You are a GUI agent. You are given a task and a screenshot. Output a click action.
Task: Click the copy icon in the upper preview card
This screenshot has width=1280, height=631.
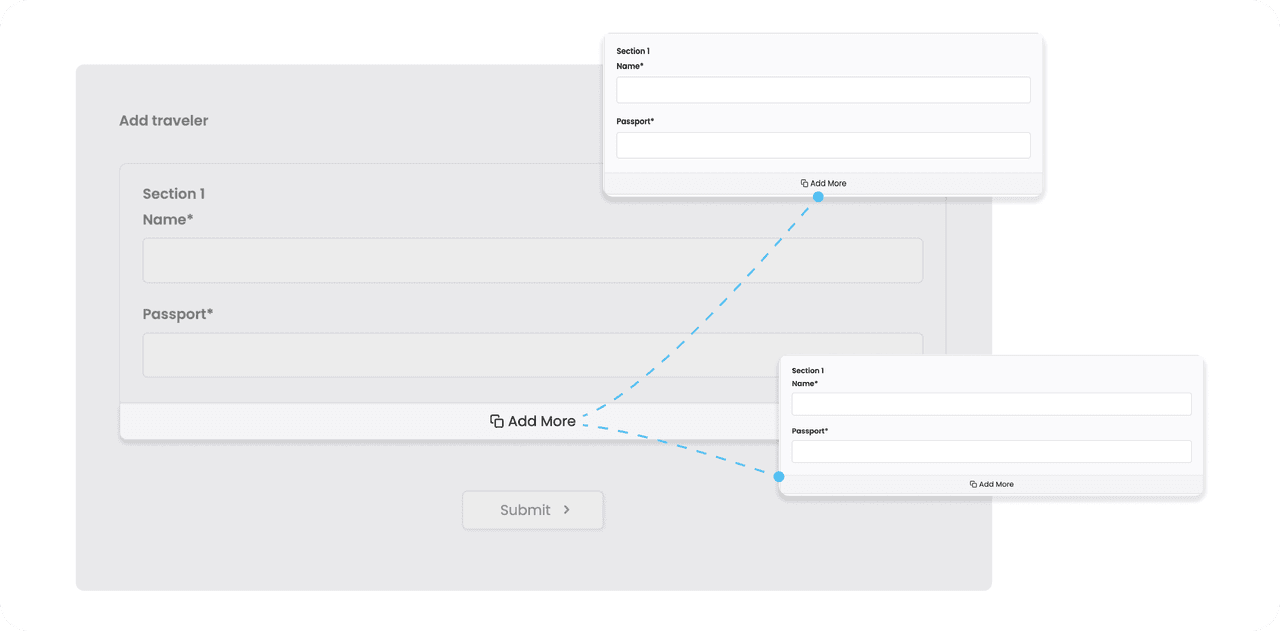[x=804, y=184]
